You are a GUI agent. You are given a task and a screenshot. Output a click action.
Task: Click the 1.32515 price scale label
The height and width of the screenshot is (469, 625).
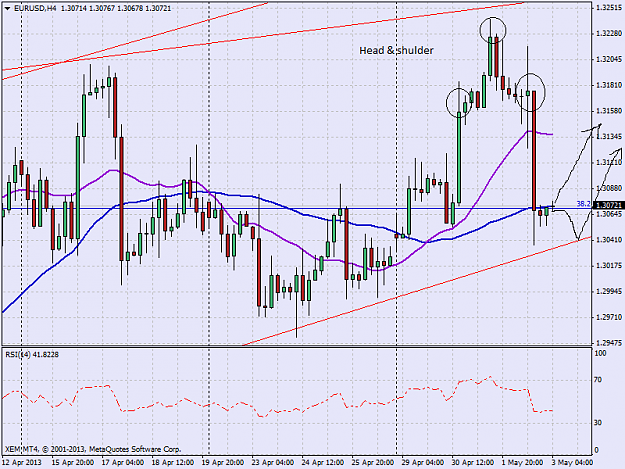[609, 8]
